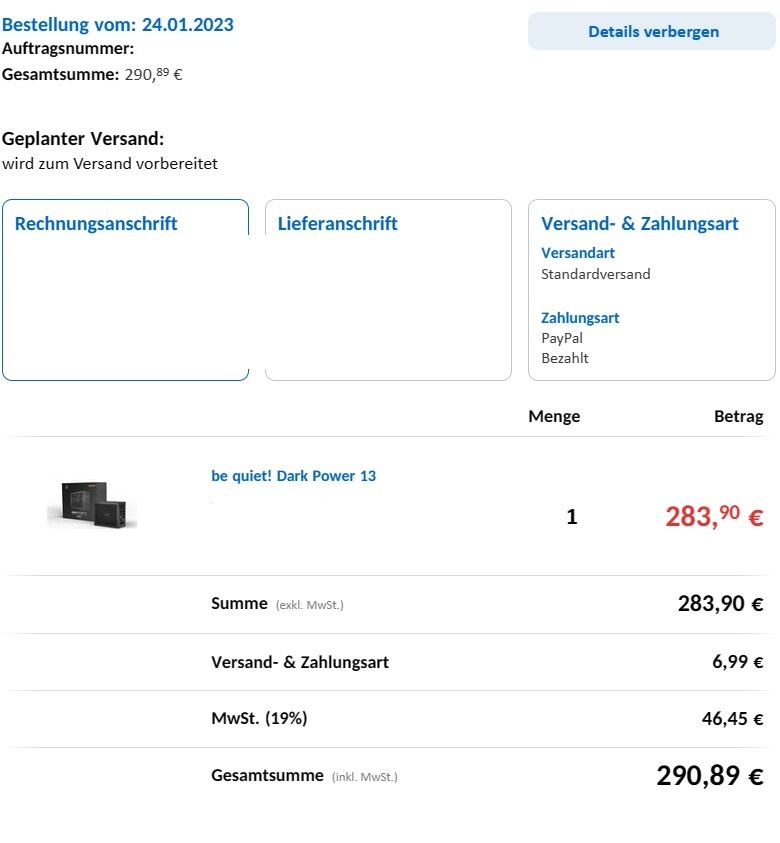
Task: Click the Auftragsnummer label
Action: point(68,48)
